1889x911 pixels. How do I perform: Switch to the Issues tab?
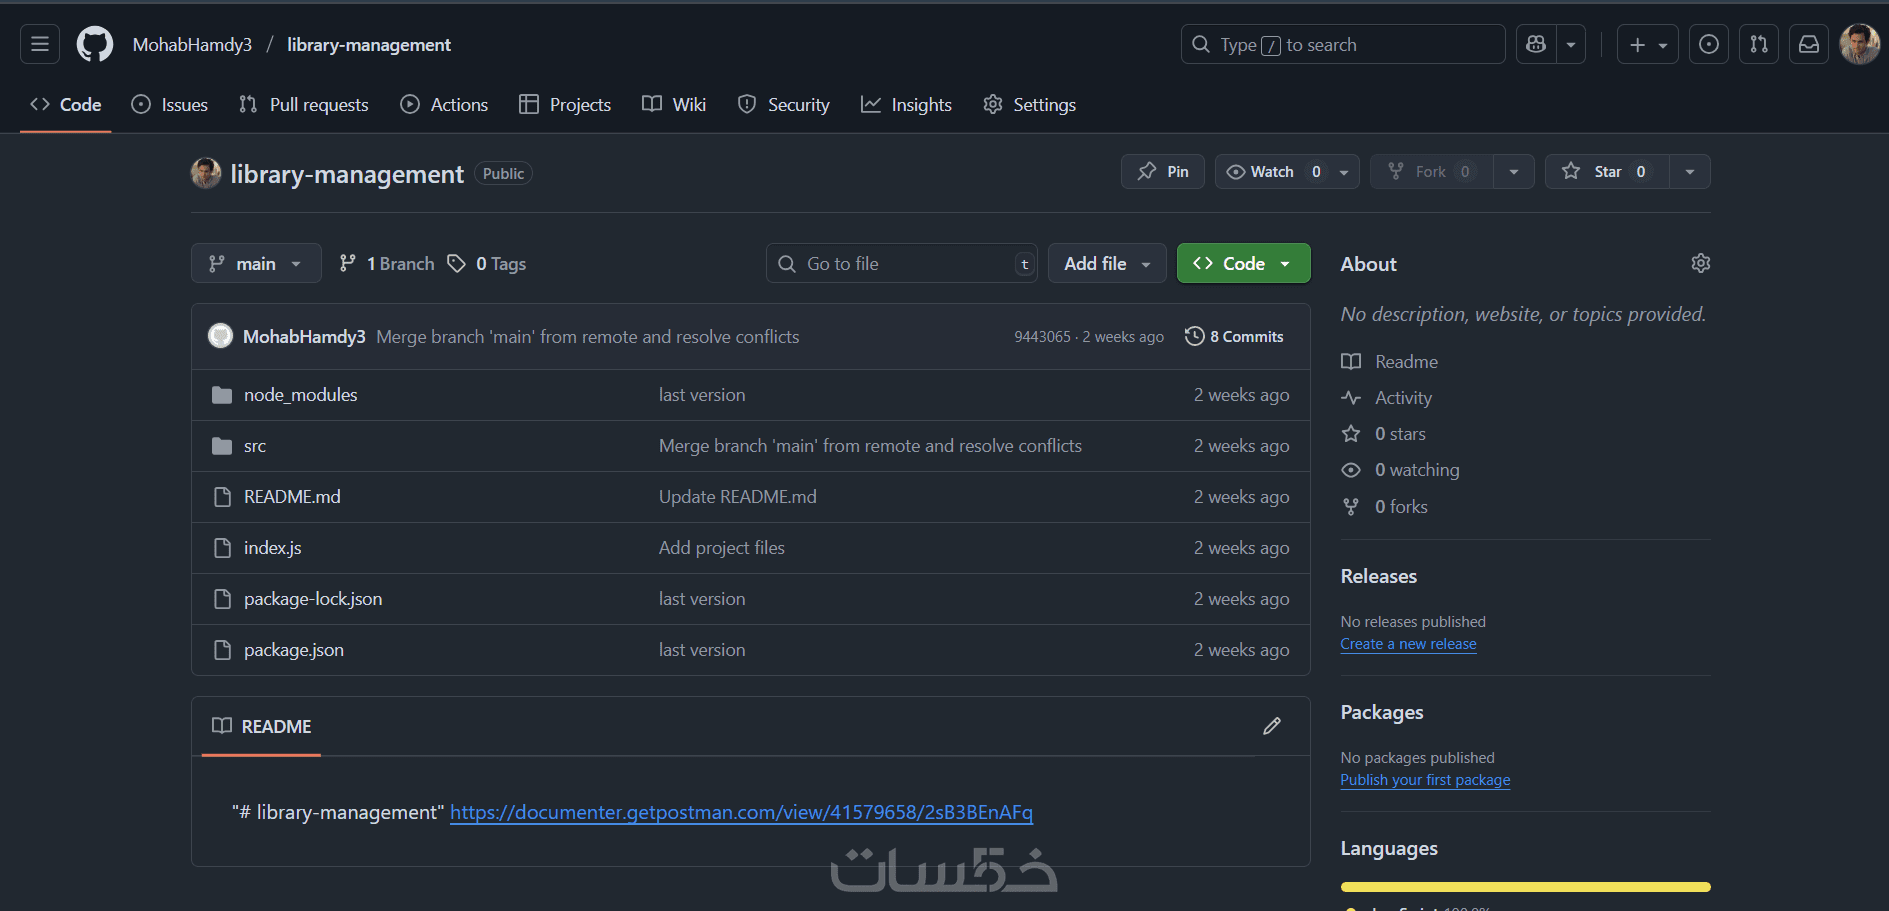(170, 105)
